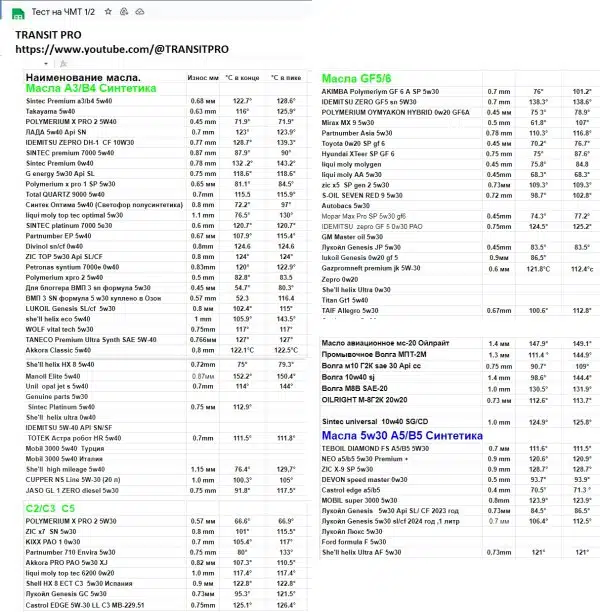Select the 0.766мм wear value cell
This screenshot has height=612, width=600.
coord(203,340)
